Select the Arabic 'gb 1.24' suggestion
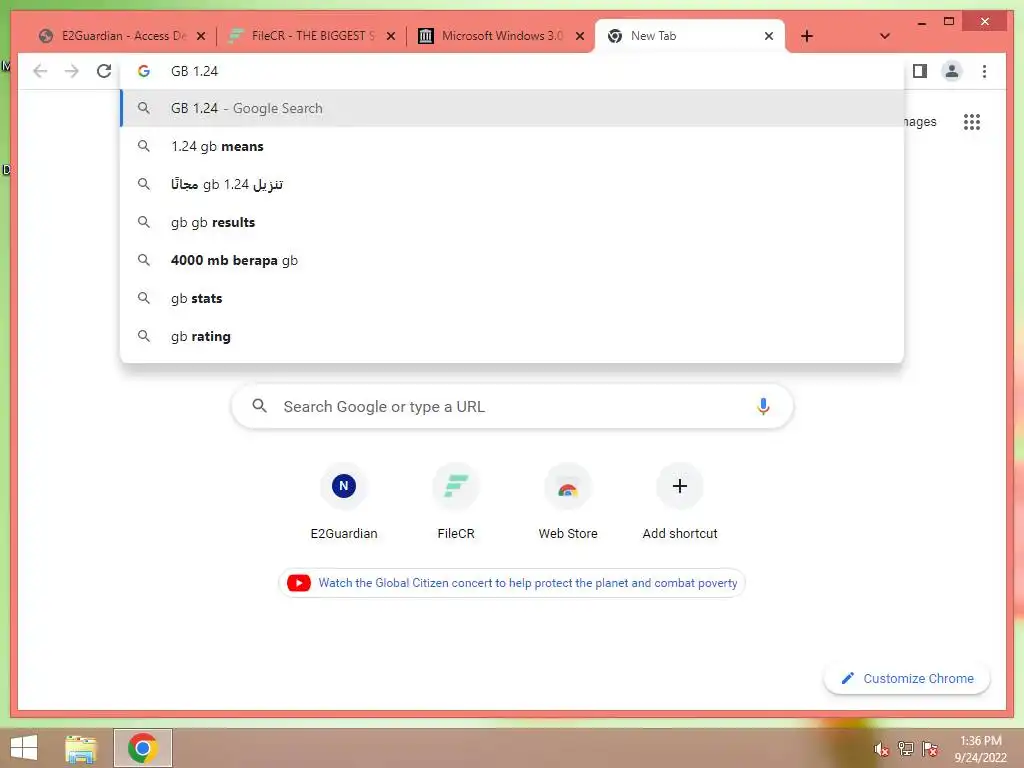Viewport: 1024px width, 768px height. pyautogui.click(x=512, y=184)
